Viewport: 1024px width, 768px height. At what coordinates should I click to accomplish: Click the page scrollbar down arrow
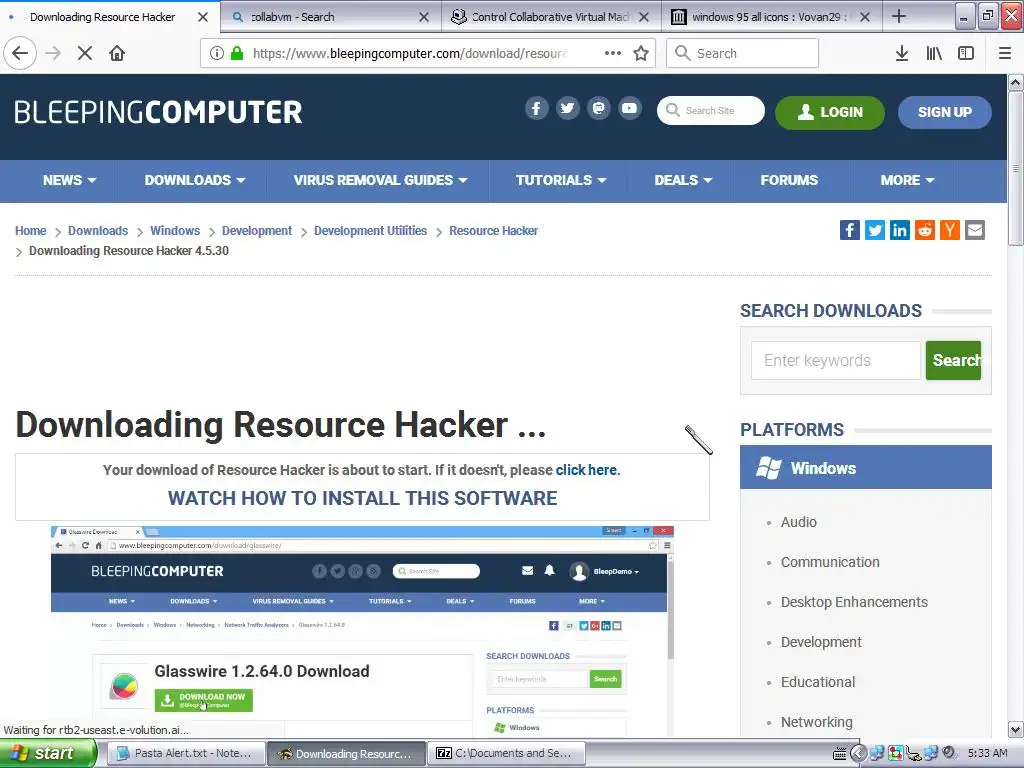coord(1015,729)
